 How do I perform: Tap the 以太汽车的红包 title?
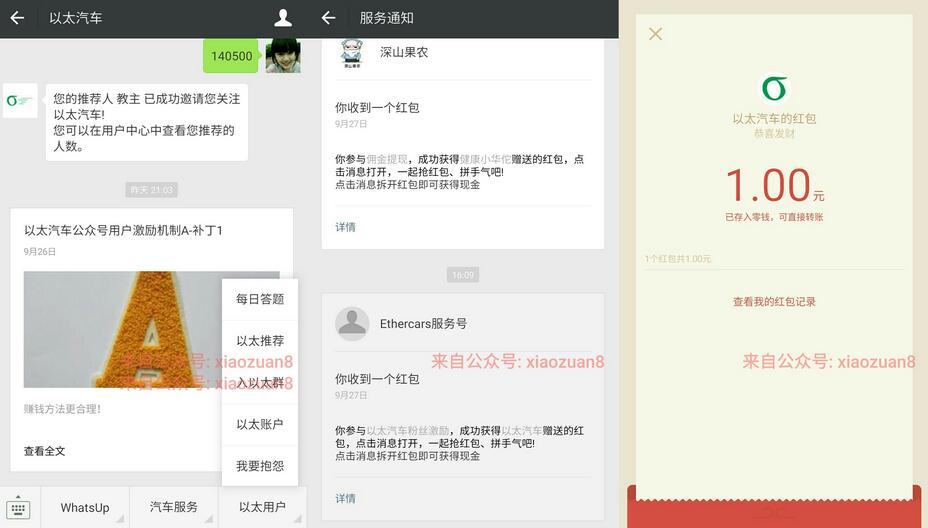774,118
